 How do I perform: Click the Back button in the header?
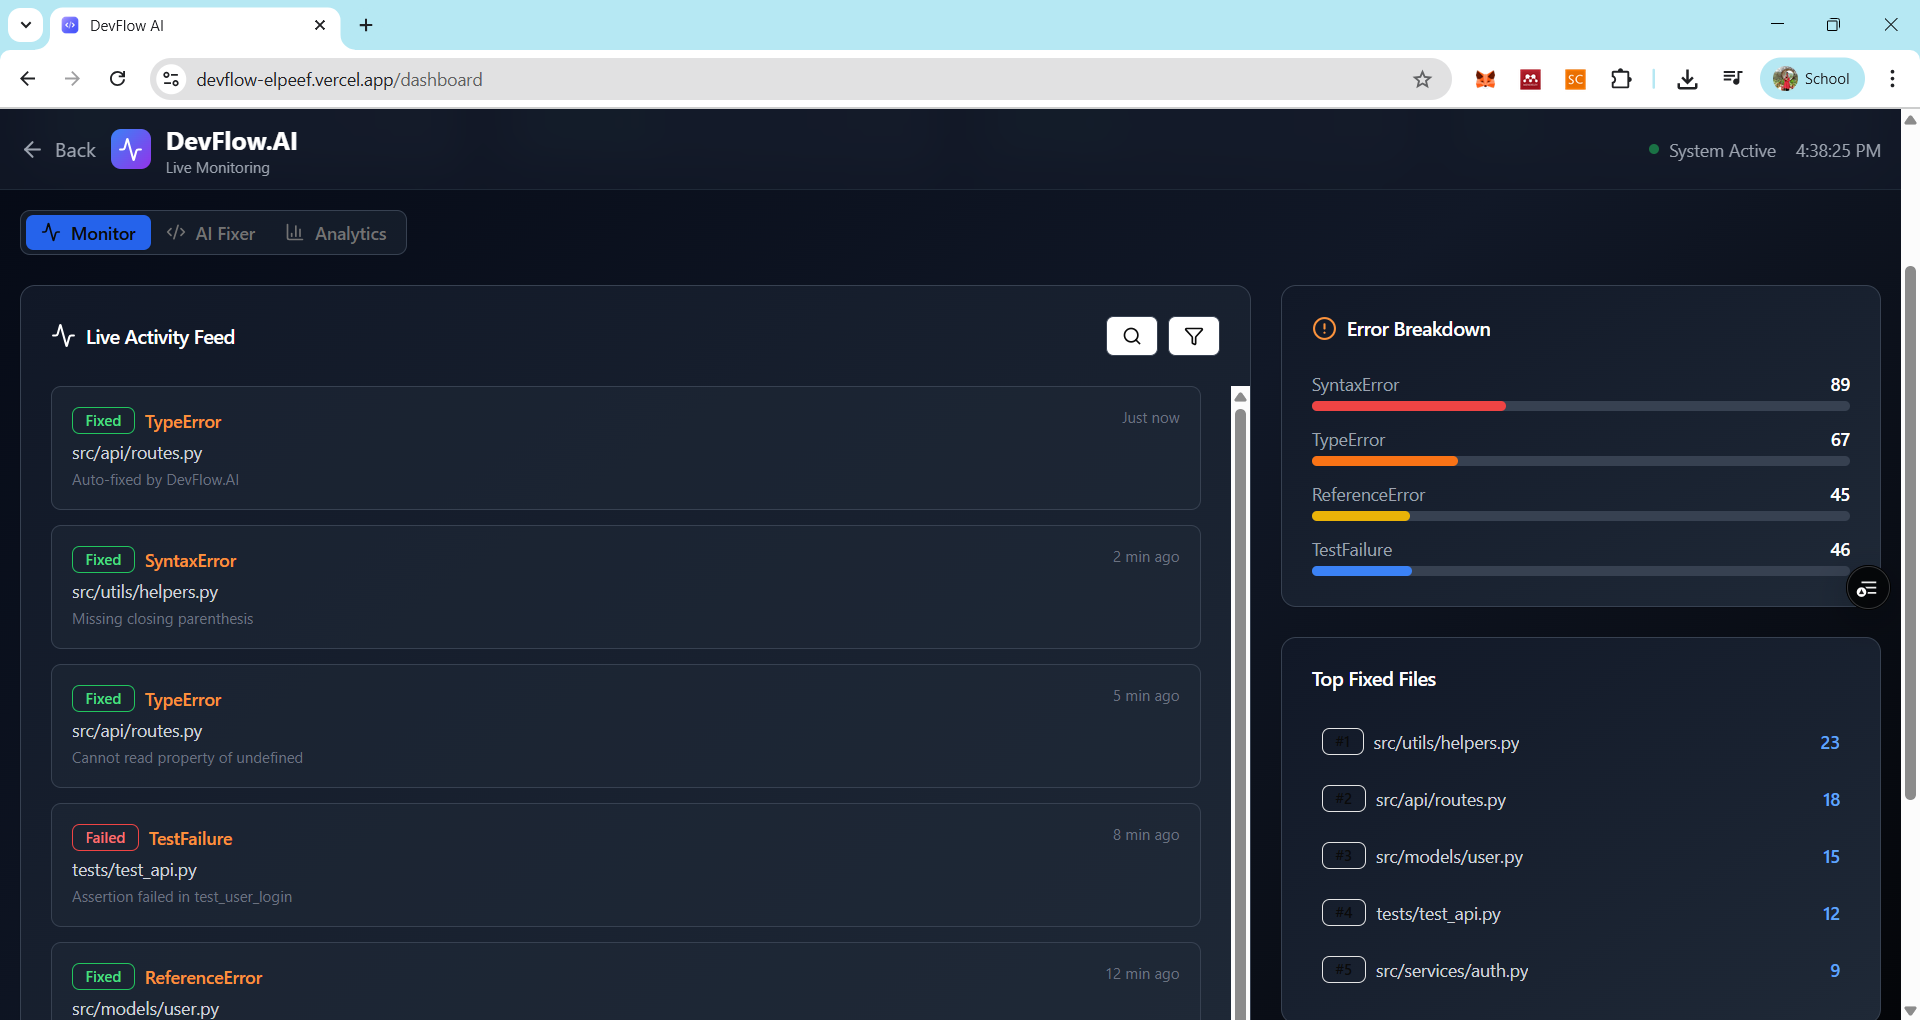pyautogui.click(x=60, y=150)
